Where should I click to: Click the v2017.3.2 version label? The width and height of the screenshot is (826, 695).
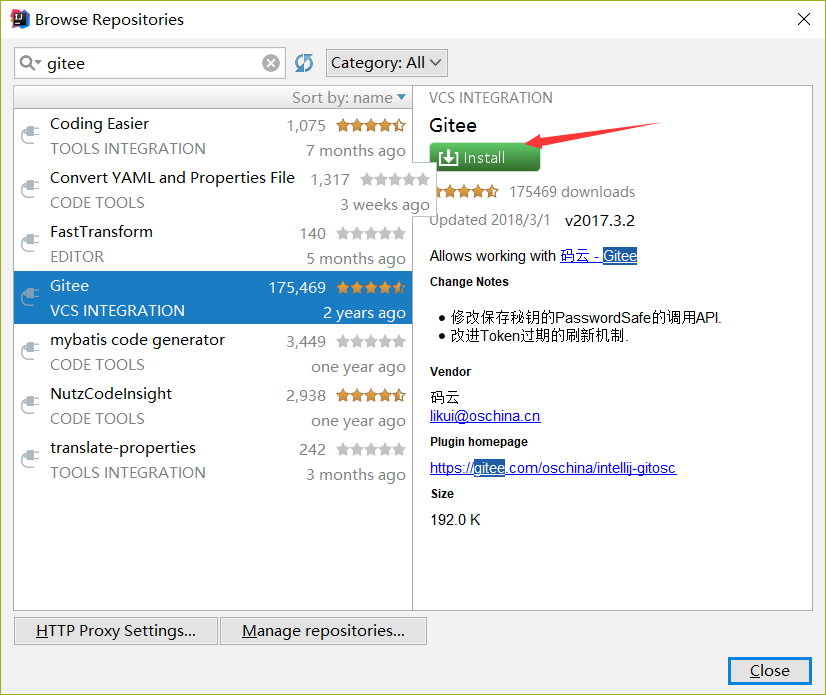coord(599,220)
